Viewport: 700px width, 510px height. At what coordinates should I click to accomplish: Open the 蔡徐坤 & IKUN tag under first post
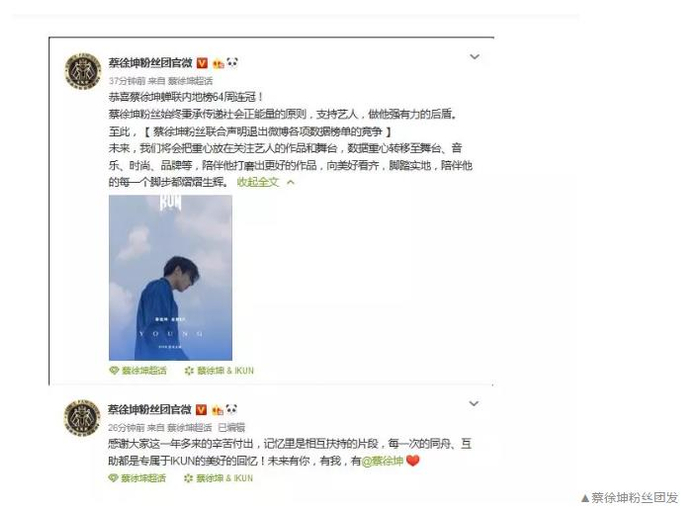[219, 371]
